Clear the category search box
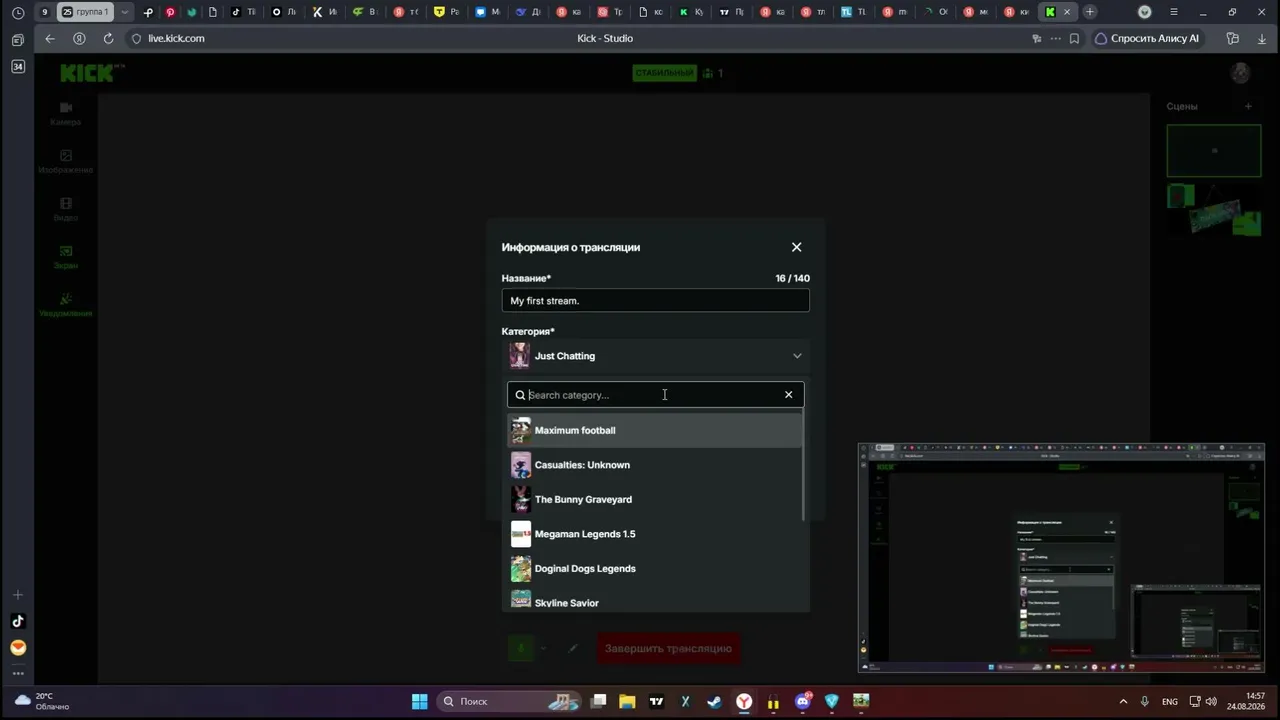Screen dimensions: 1280x720 [789, 395]
